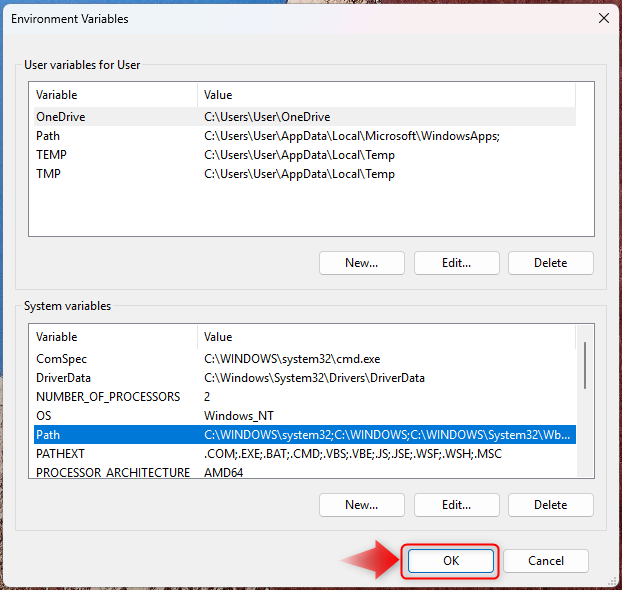Choose the PATHEXT system variable

pos(59,454)
